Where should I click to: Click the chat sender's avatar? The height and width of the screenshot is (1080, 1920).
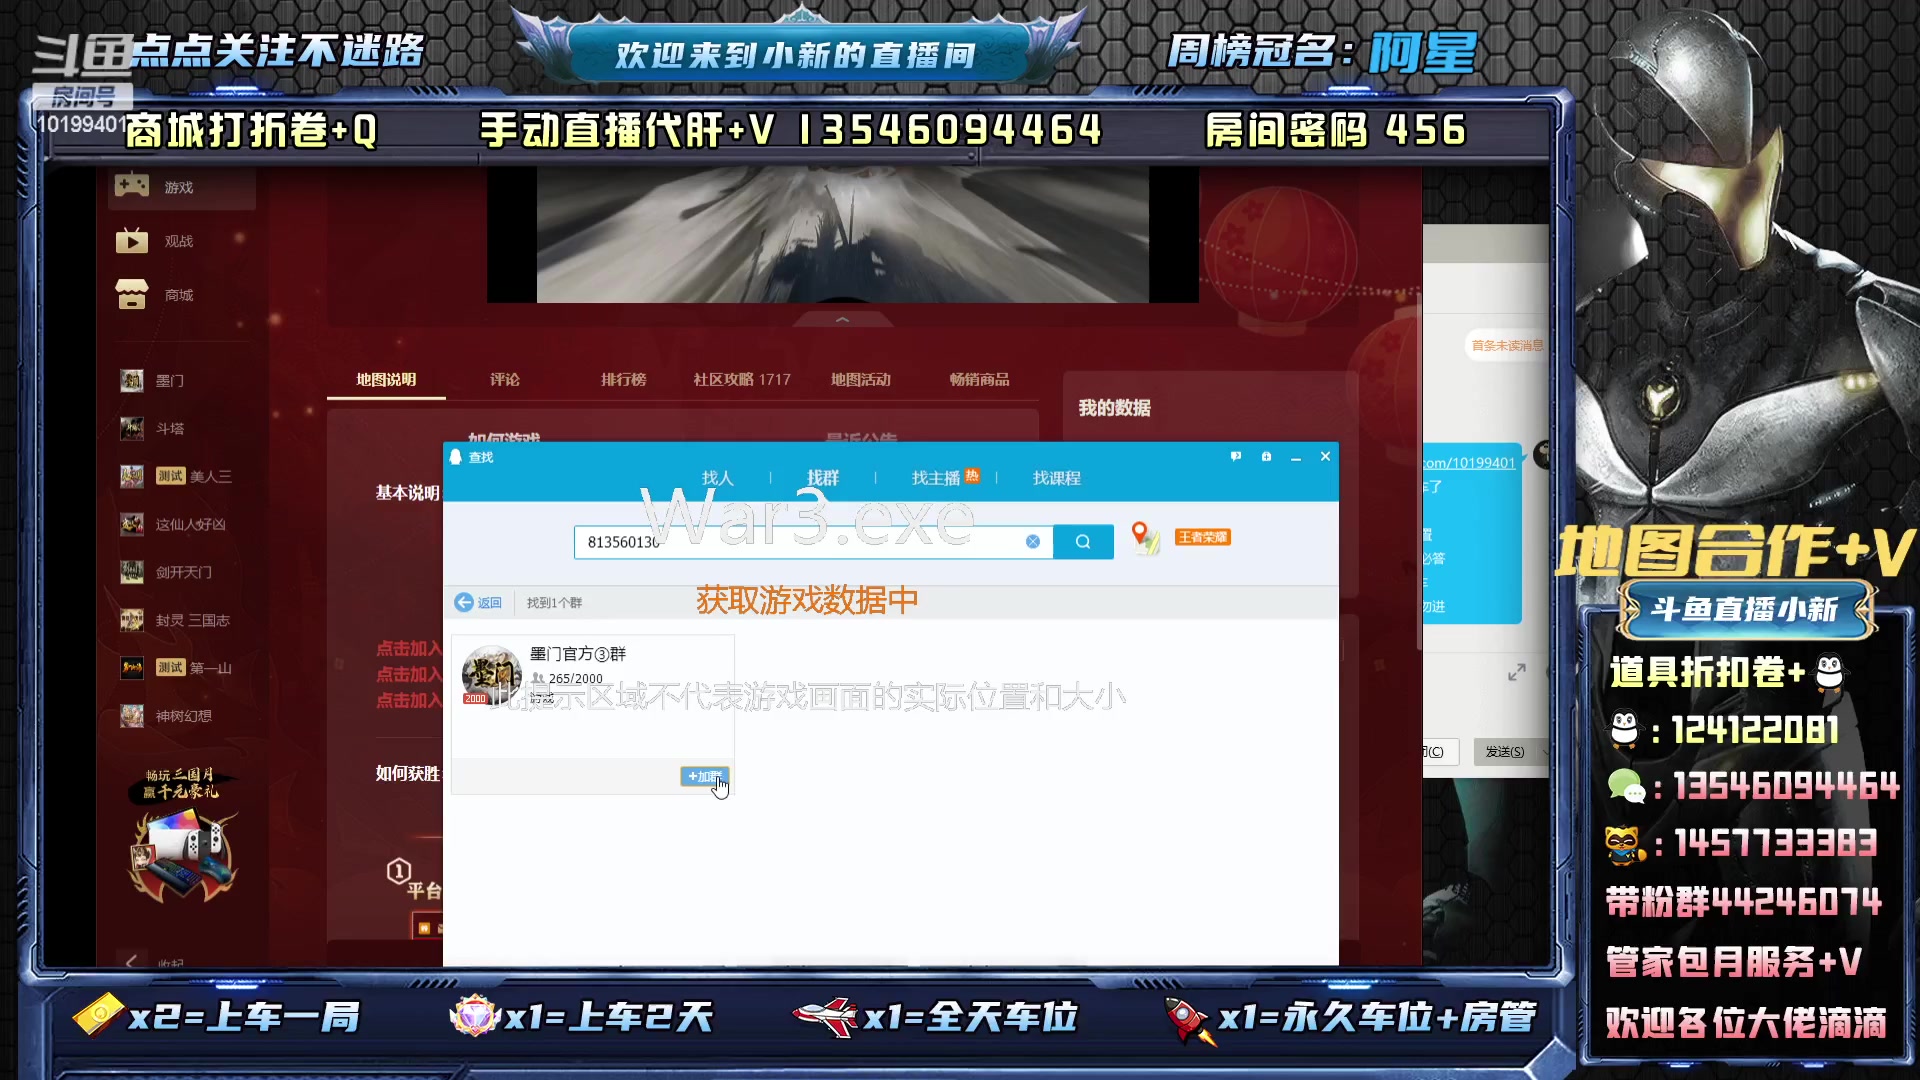point(1542,455)
